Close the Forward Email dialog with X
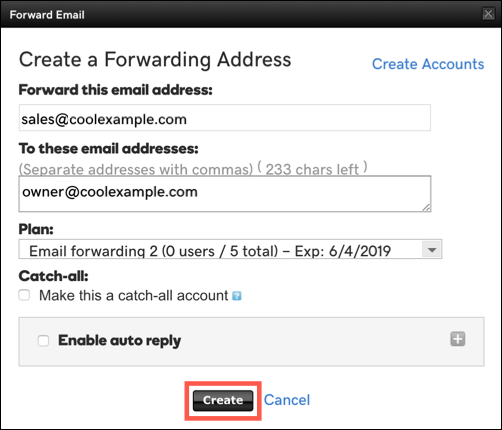The width and height of the screenshot is (502, 430). click(488, 14)
